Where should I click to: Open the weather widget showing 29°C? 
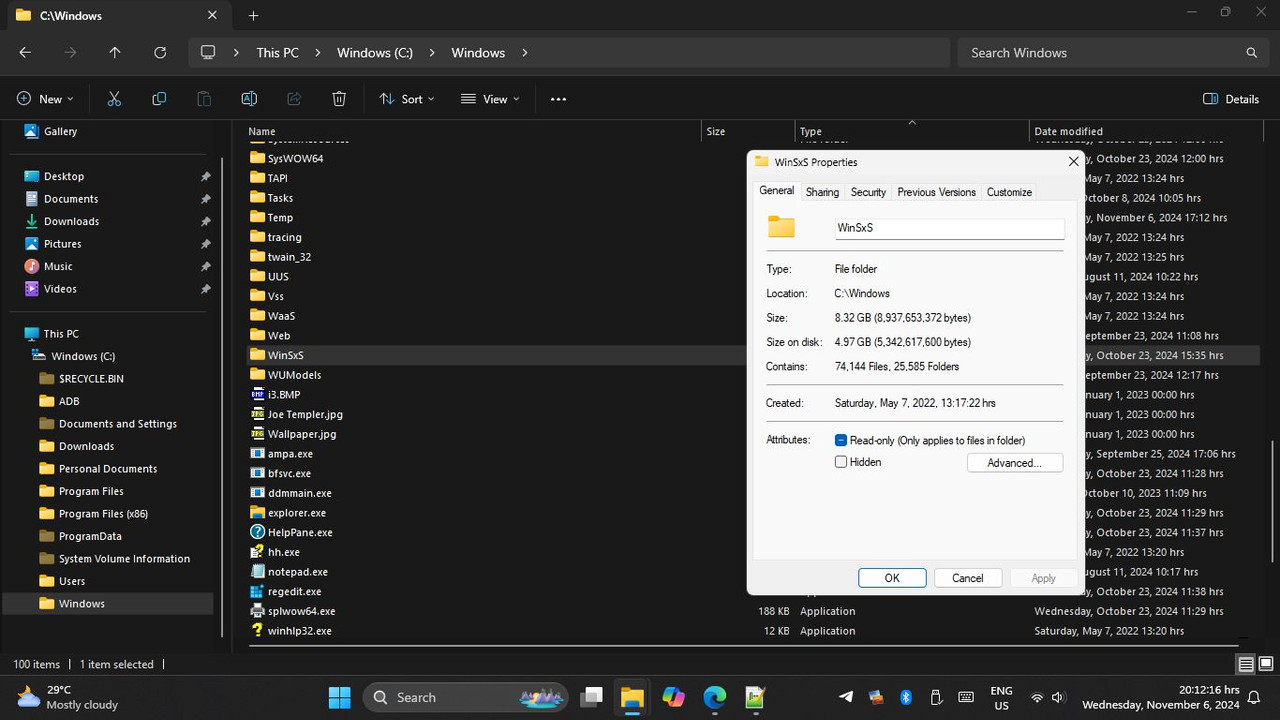pyautogui.click(x=68, y=697)
